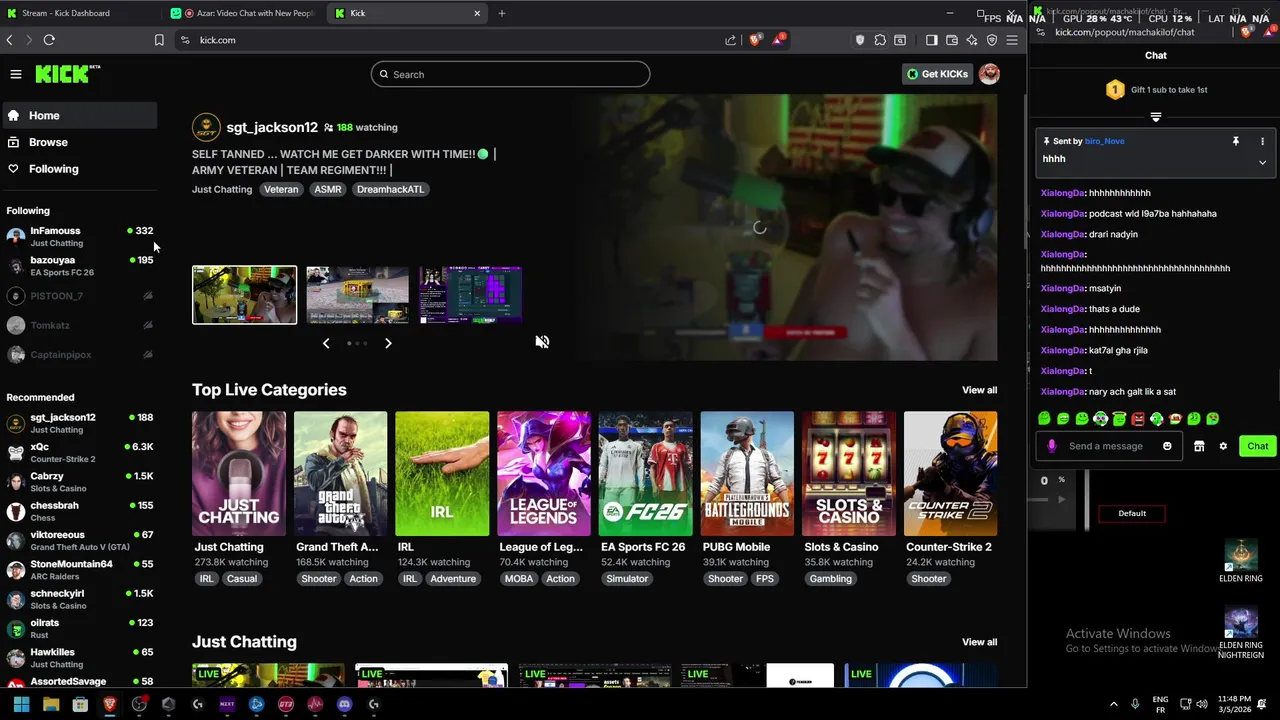This screenshot has height=720, width=1280.
Task: Select second featured stream thumbnail
Action: [358, 295]
